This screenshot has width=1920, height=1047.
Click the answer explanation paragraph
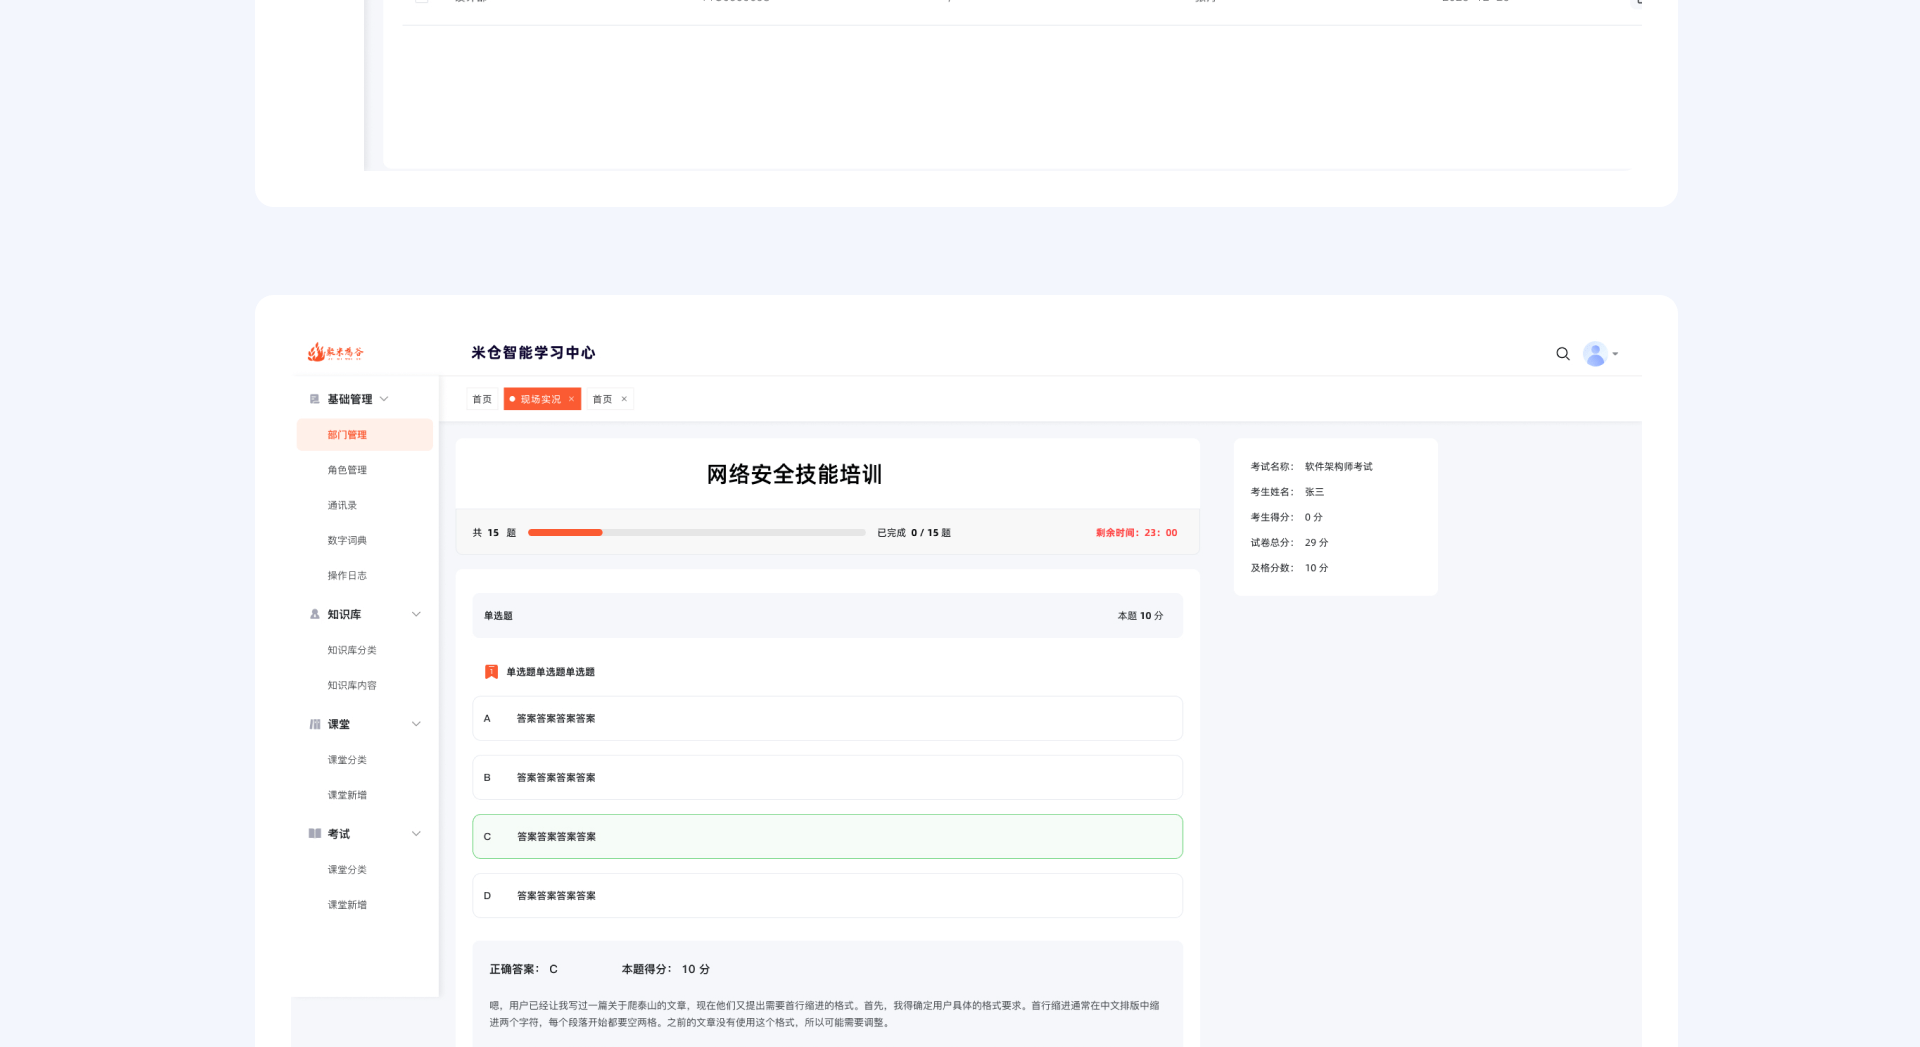824,1014
